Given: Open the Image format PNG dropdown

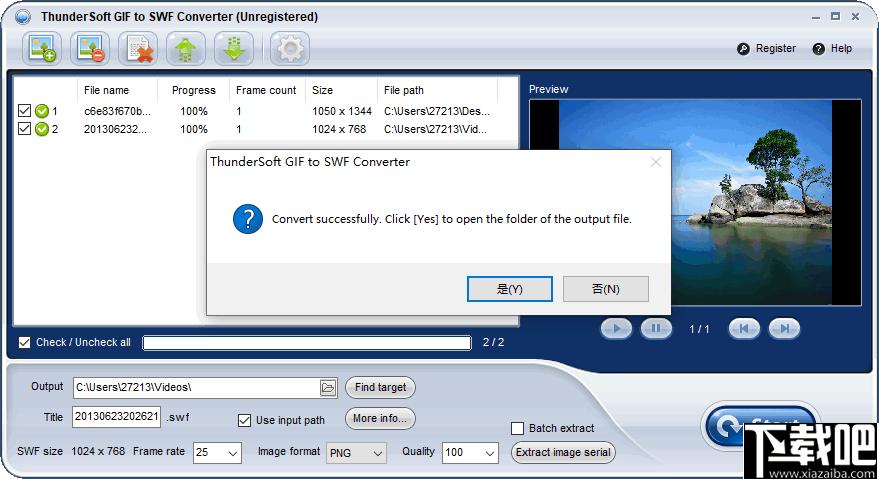Looking at the screenshot, I should click(x=356, y=453).
